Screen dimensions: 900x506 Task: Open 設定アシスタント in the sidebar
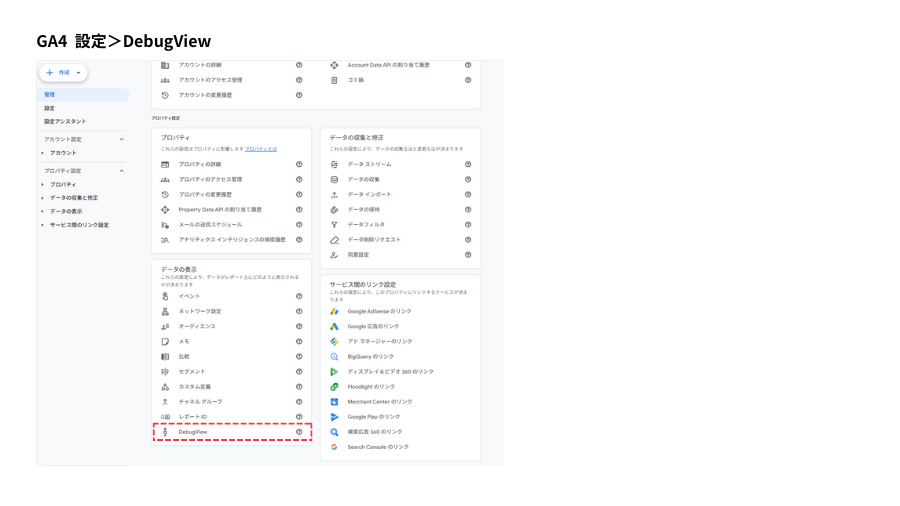click(x=65, y=122)
